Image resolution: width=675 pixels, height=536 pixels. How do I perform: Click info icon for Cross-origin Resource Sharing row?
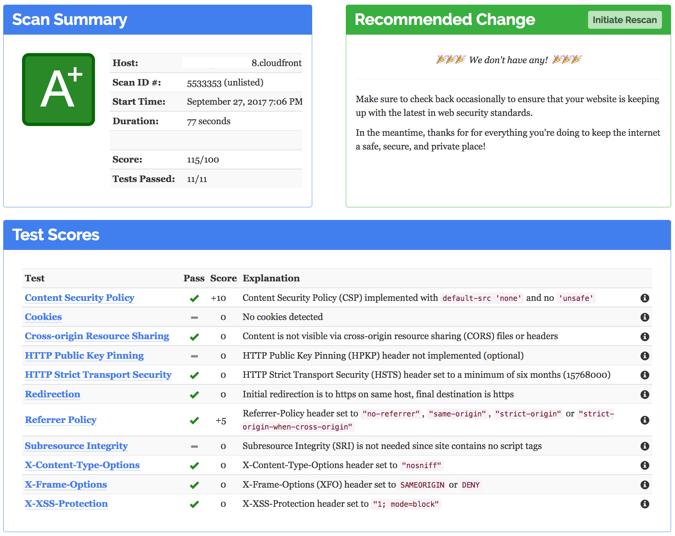coord(644,336)
